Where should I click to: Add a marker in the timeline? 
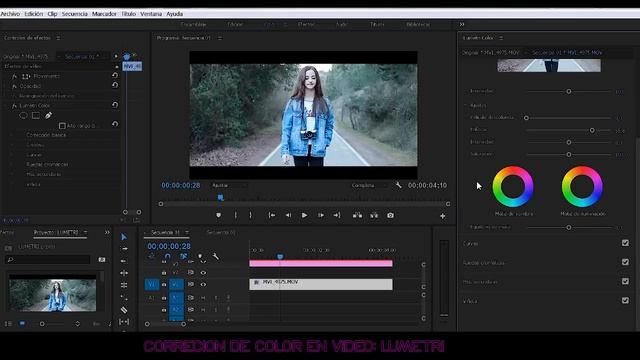coord(200,256)
